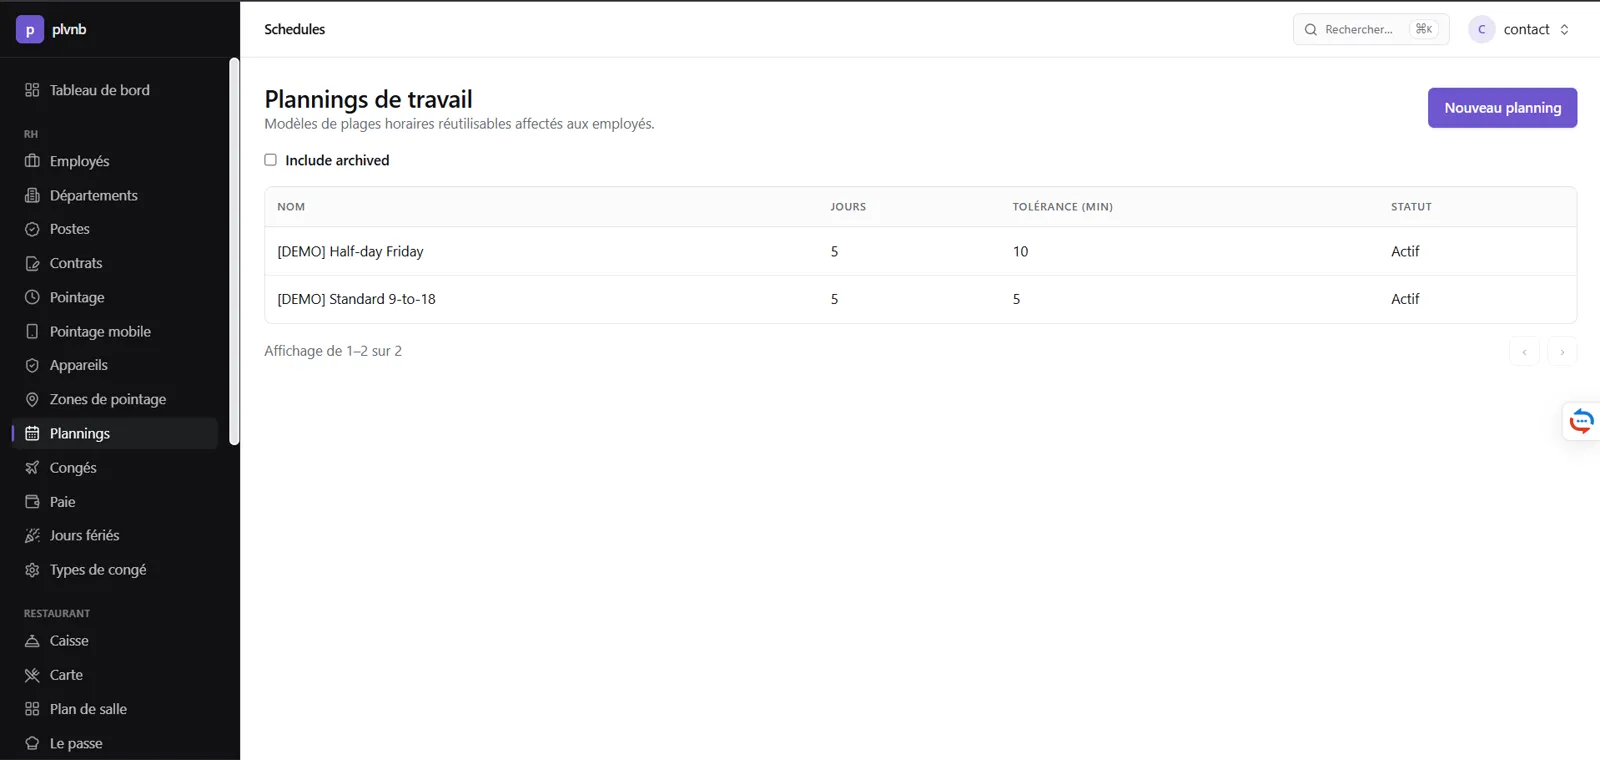Image resolution: width=1600 pixels, height=760 pixels.
Task: Click the Schedules breadcrumb title
Action: pyautogui.click(x=294, y=30)
